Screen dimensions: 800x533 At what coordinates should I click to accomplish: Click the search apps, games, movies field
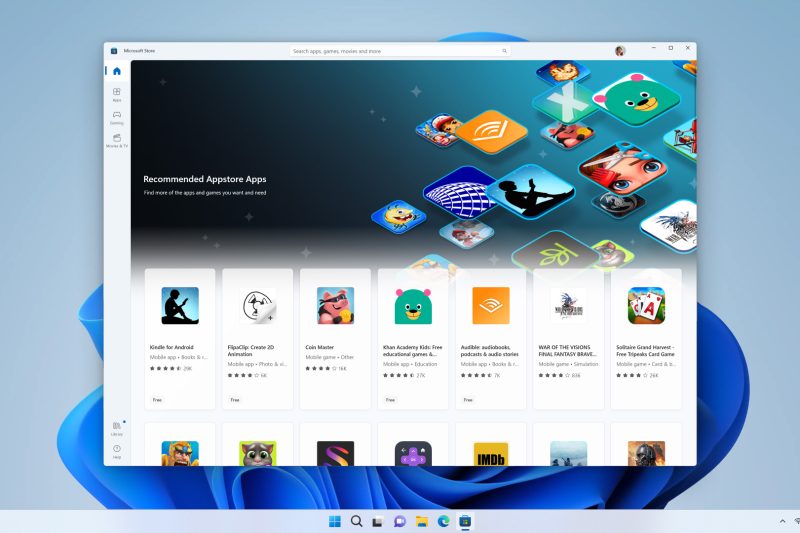tap(399, 51)
